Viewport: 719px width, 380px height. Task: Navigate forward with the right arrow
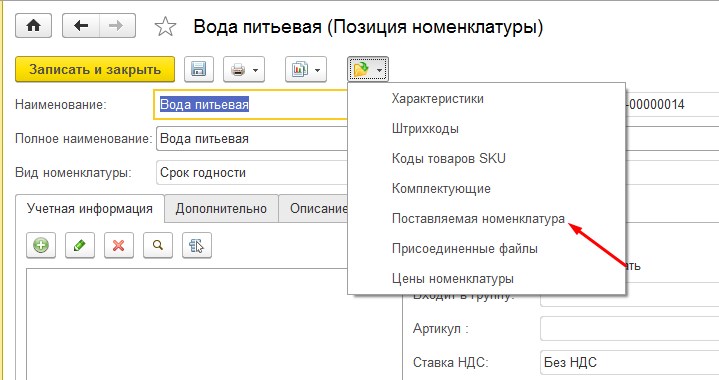[117, 26]
